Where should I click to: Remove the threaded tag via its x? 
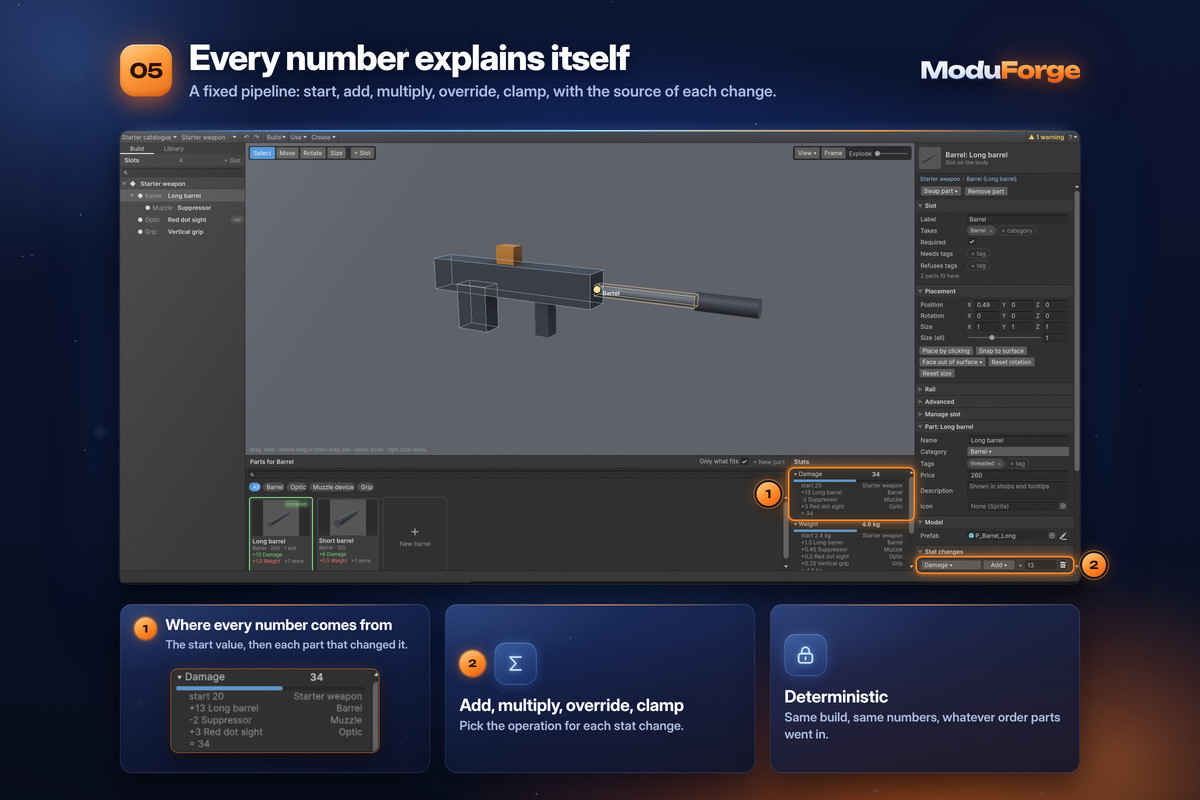point(999,464)
